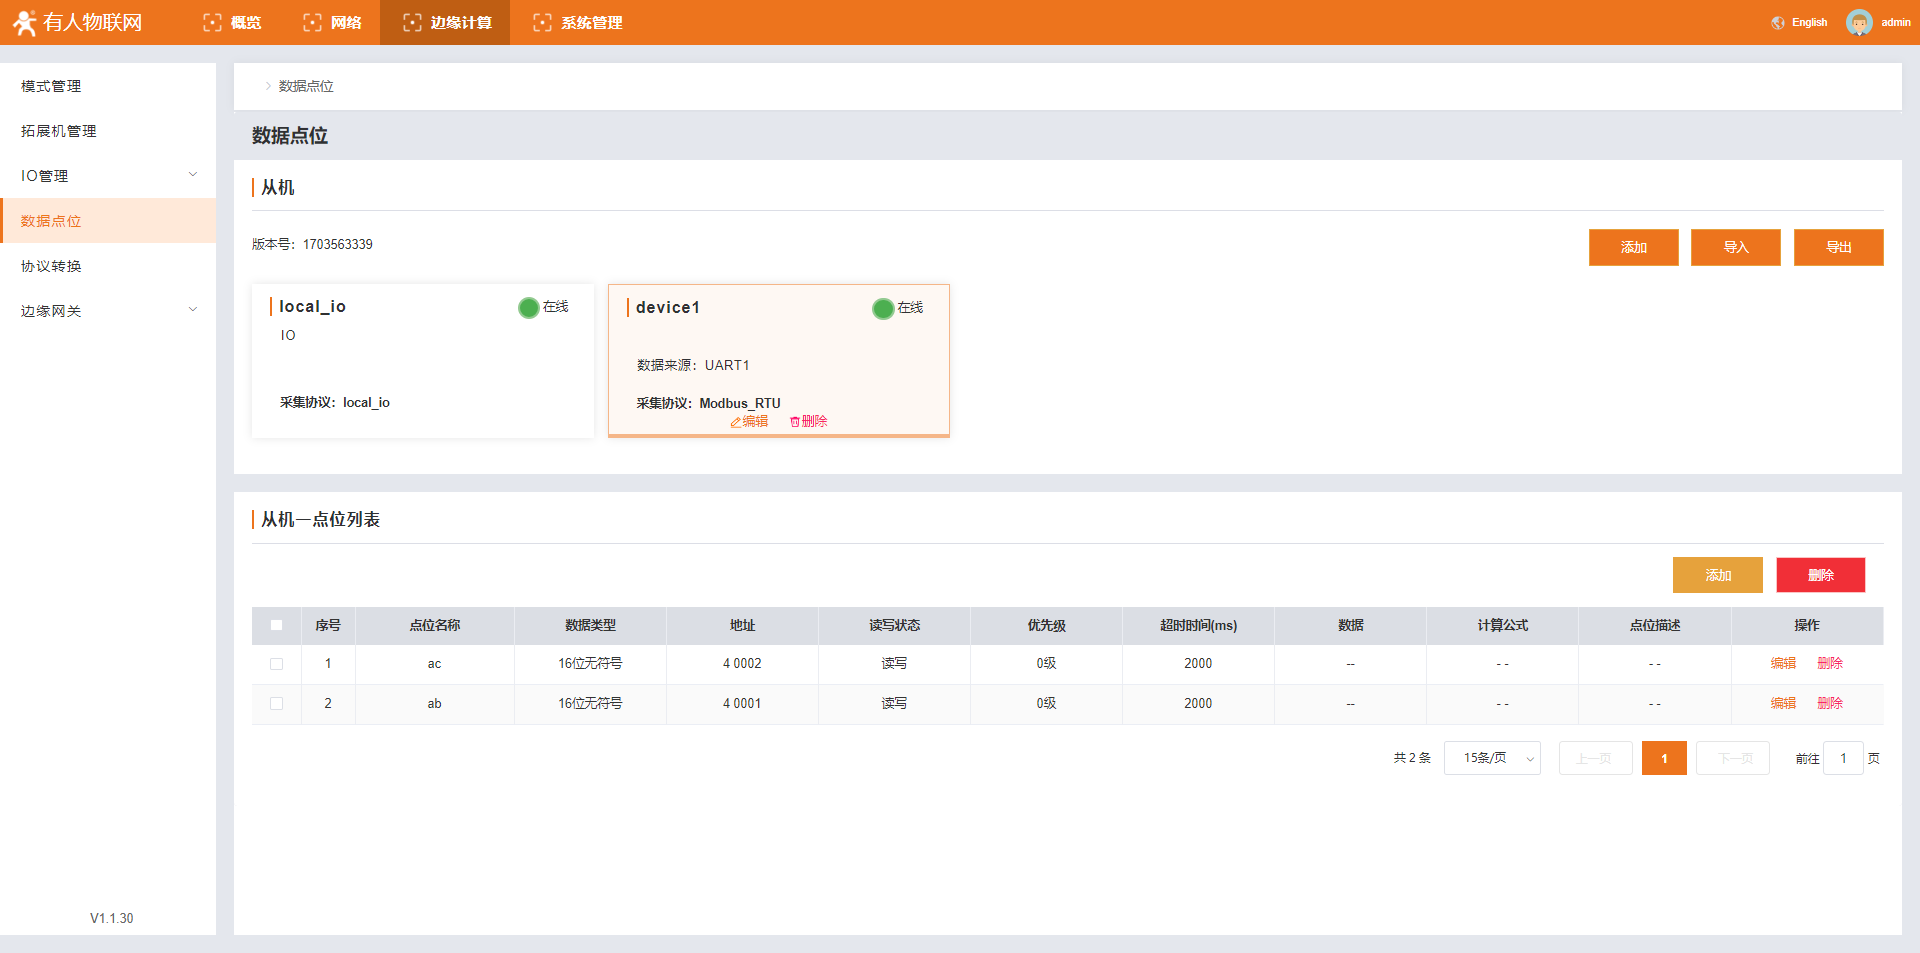Click the 概览 icon in top navigation
Viewport: 1920px width, 953px height.
coord(212,23)
